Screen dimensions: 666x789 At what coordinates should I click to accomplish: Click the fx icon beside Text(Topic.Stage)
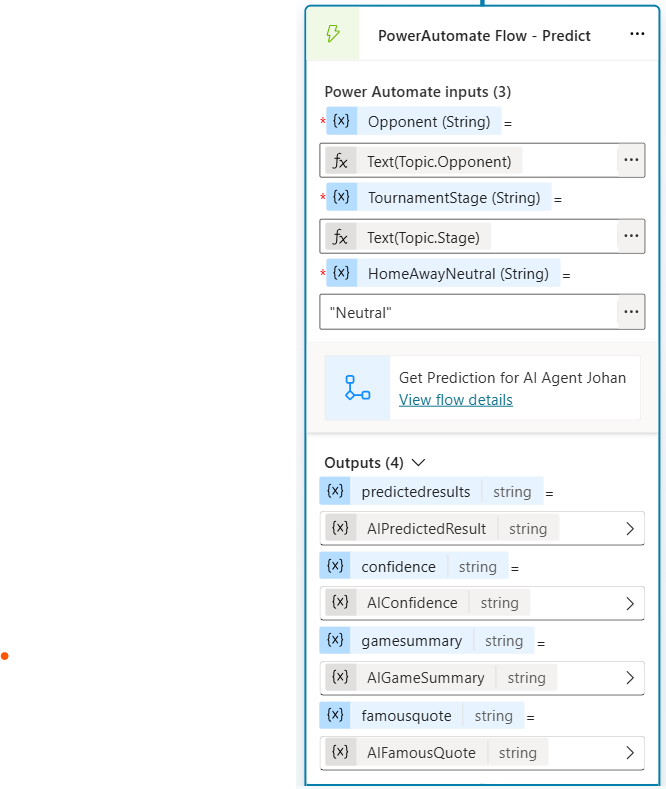tap(341, 237)
